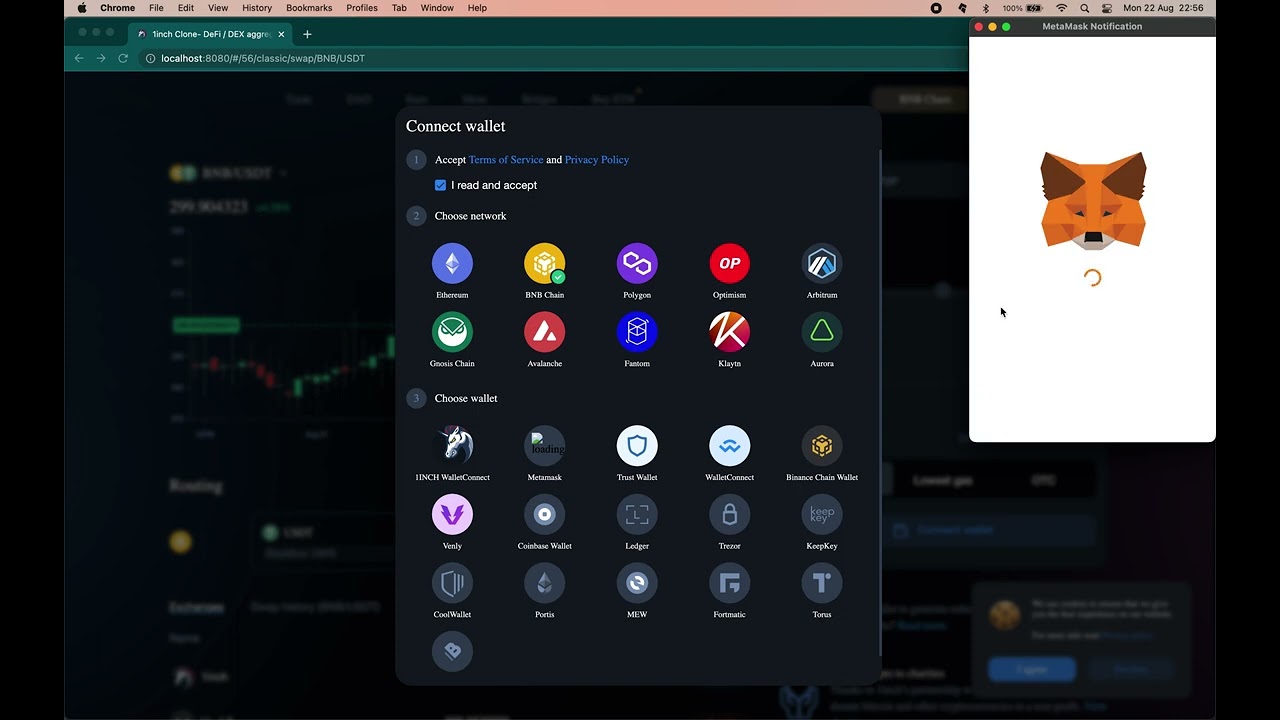Open the Help menu

(x=477, y=8)
